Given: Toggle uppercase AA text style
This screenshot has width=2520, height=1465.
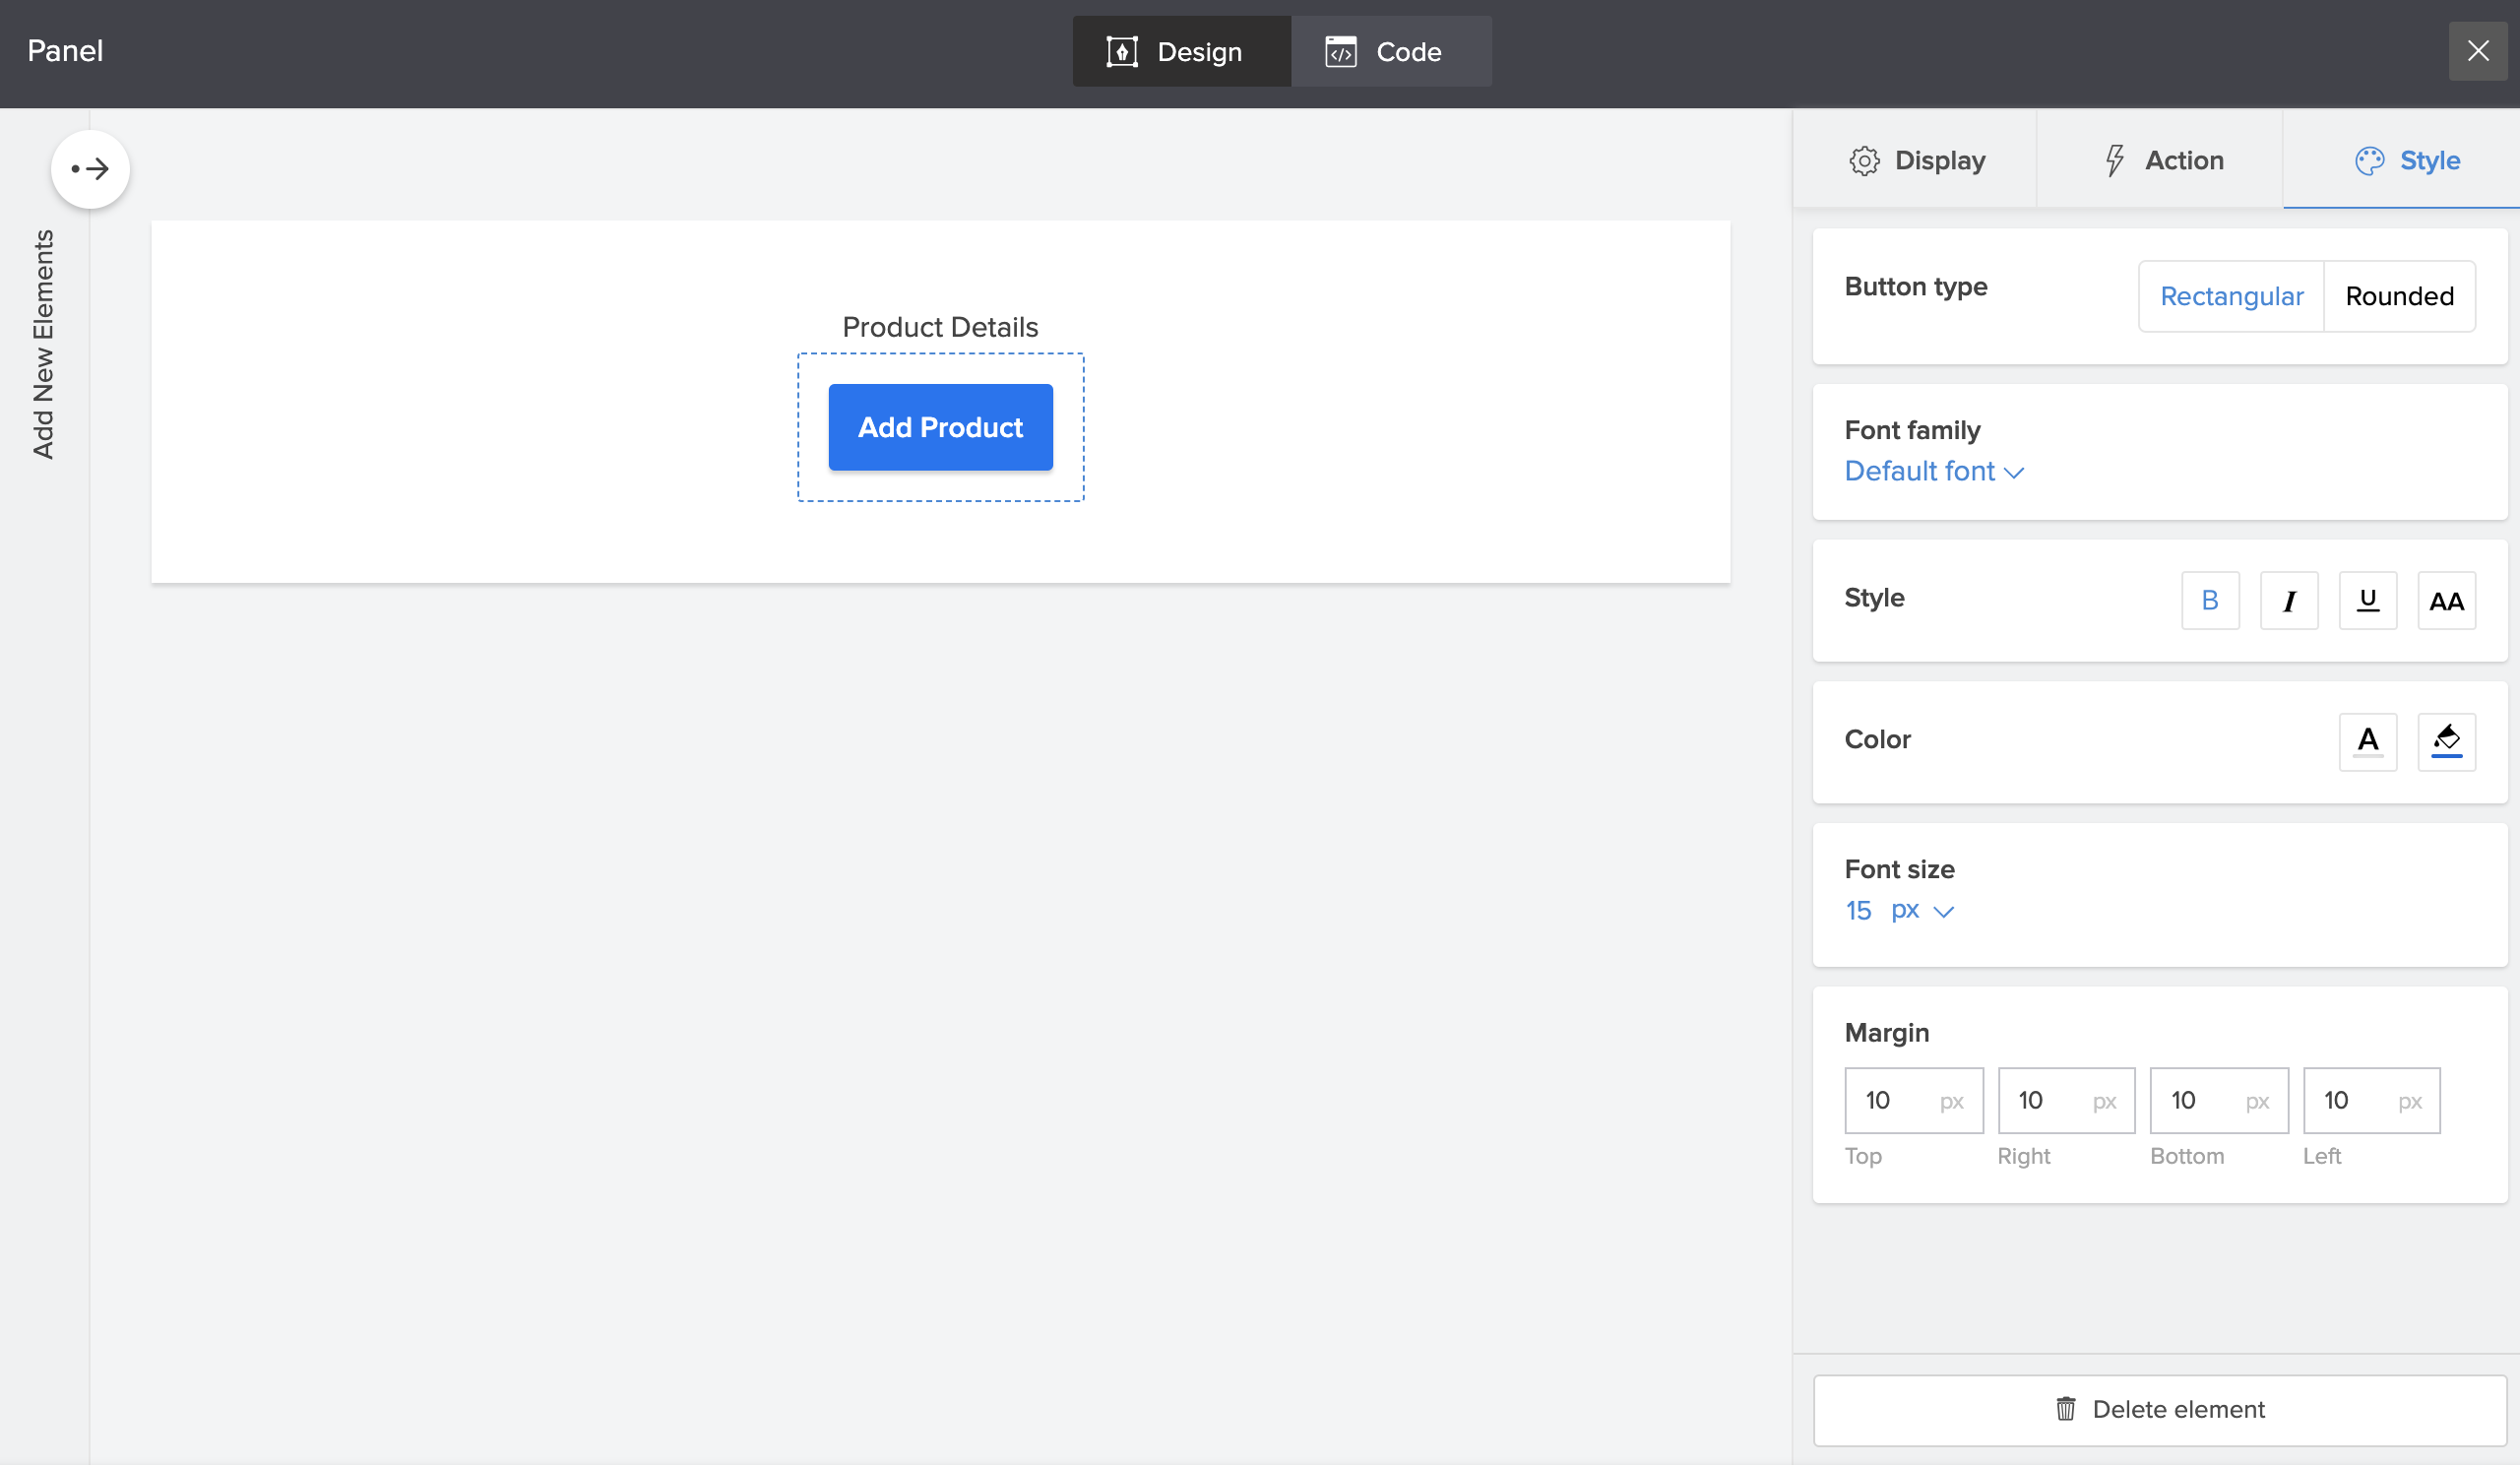Looking at the screenshot, I should 2445,600.
